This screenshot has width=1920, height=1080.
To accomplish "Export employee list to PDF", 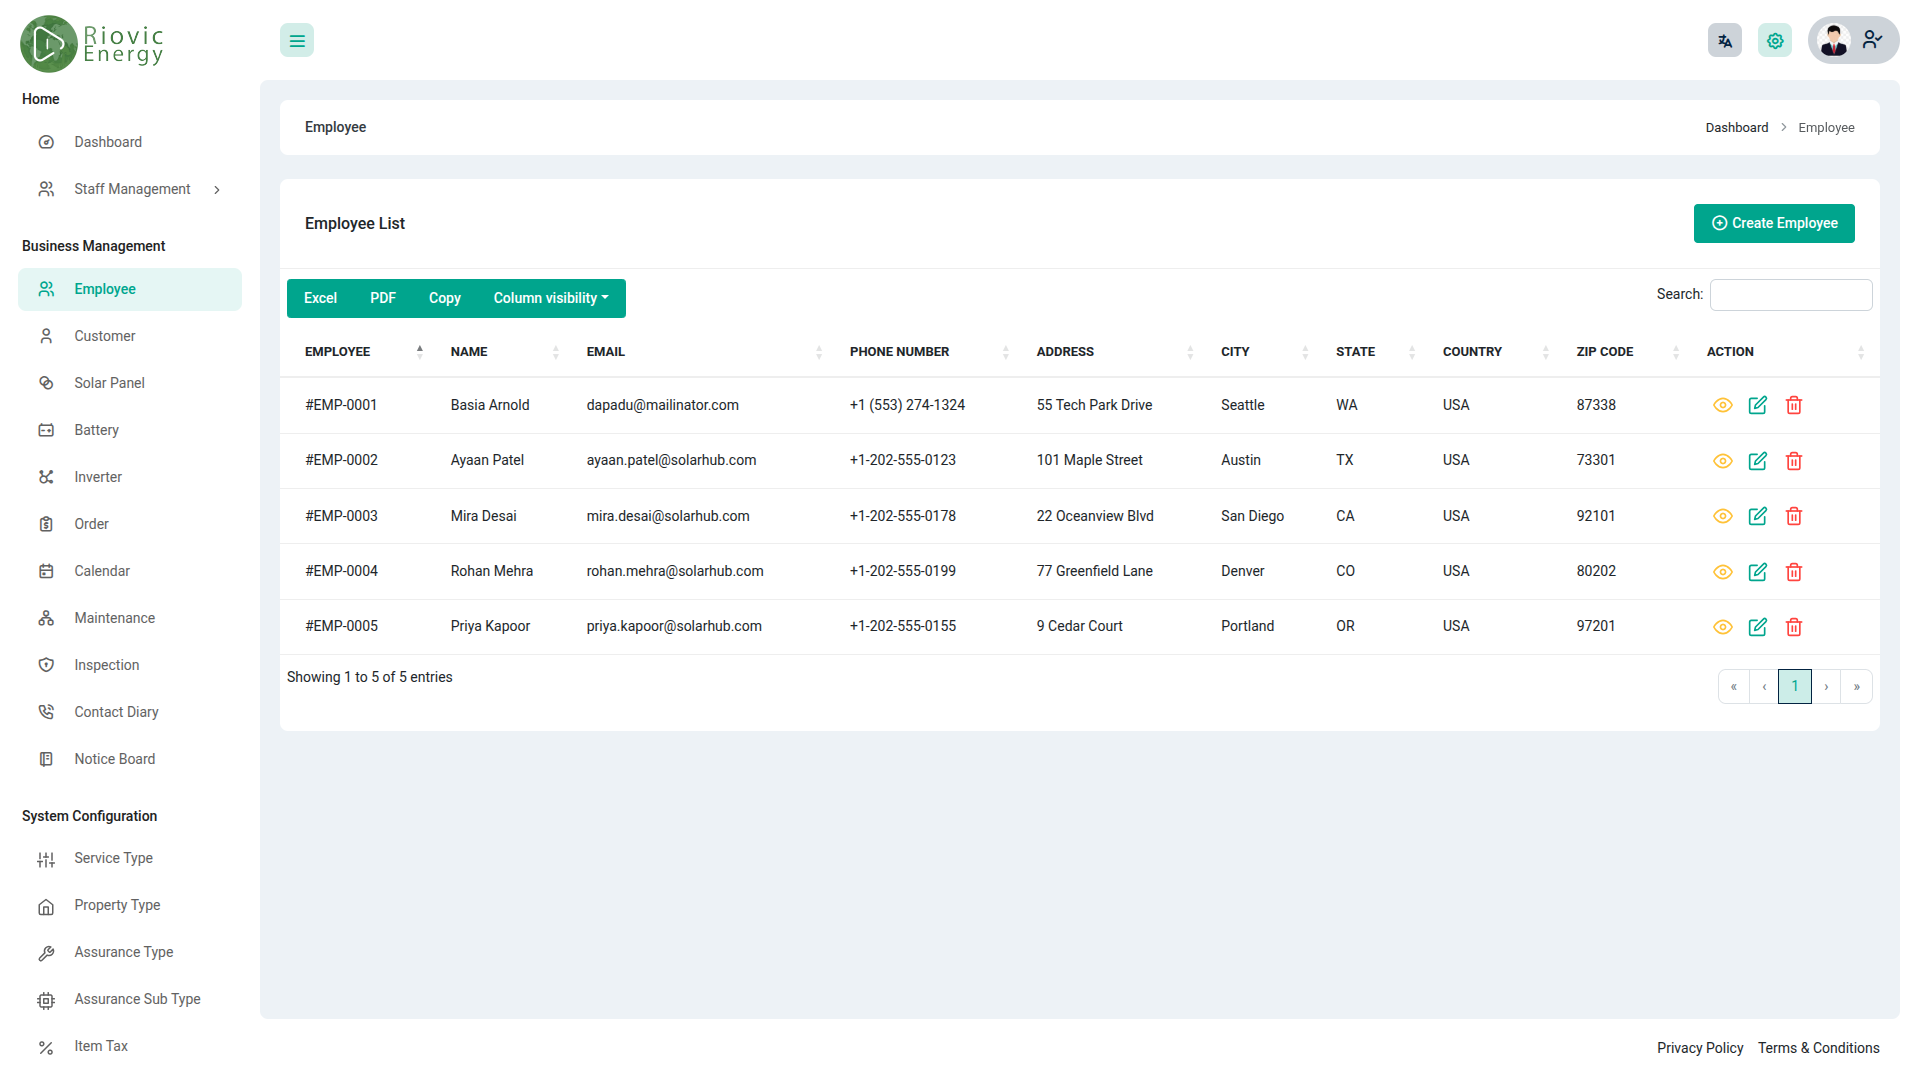I will coord(383,298).
